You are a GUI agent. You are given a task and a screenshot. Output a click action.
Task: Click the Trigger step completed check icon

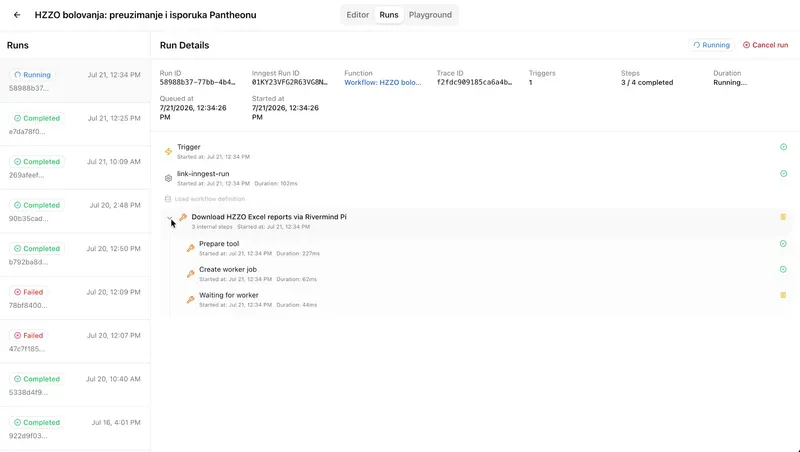pos(783,147)
